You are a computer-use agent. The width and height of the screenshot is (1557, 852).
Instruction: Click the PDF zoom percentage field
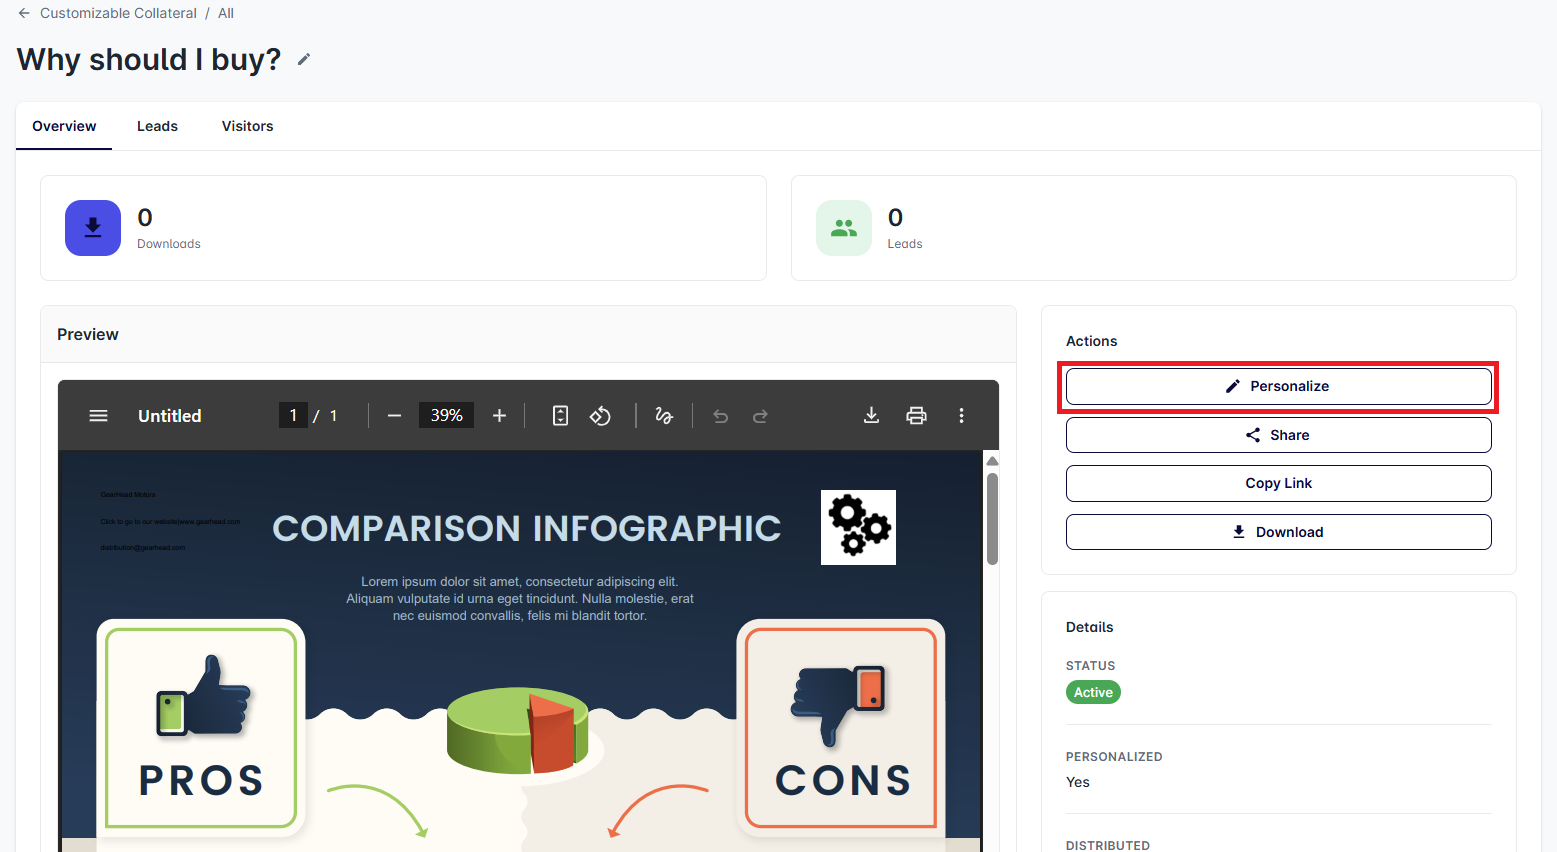tap(446, 416)
